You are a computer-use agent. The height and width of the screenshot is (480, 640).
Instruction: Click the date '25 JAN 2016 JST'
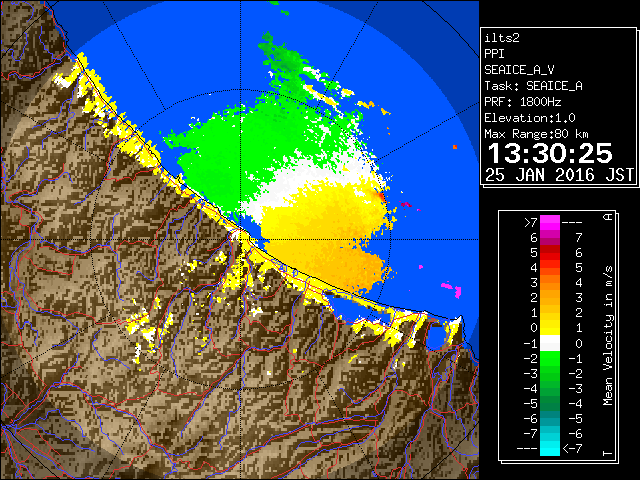(559, 175)
